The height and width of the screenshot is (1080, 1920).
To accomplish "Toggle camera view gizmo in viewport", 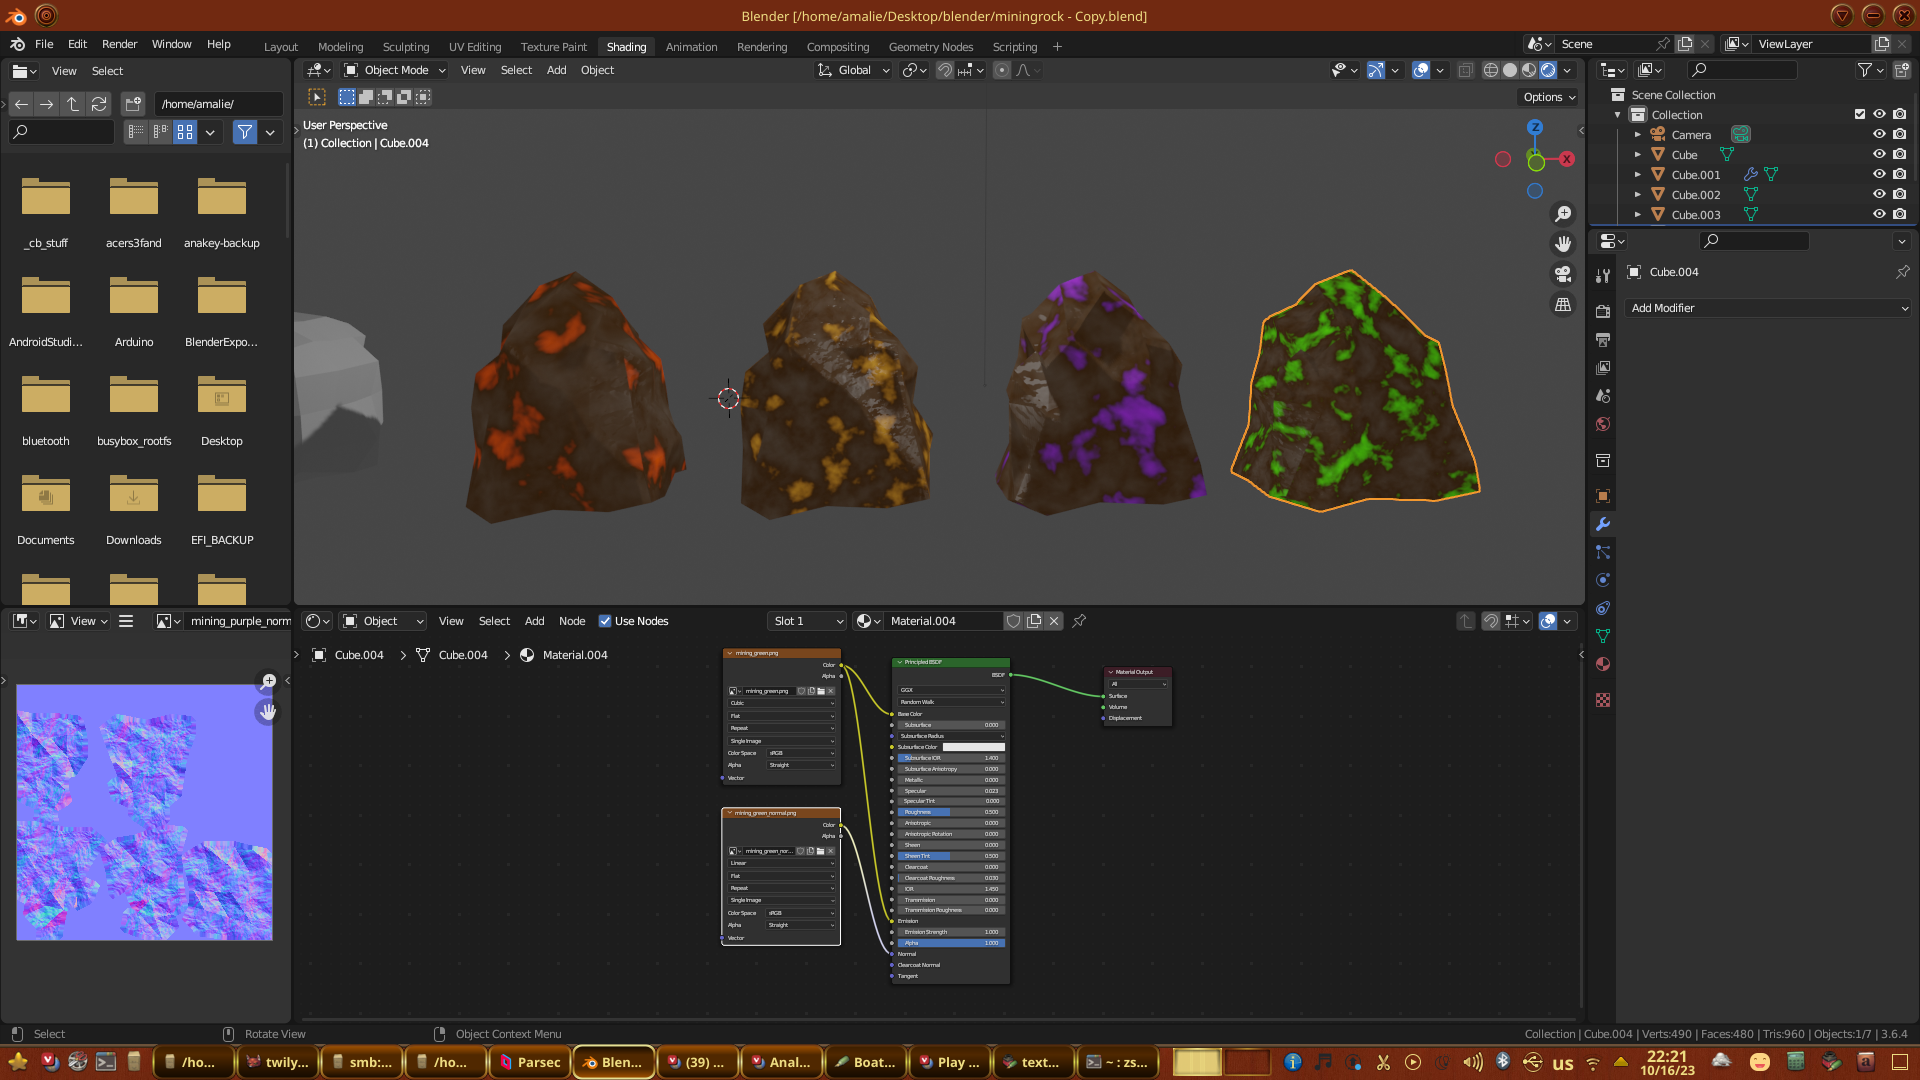I will [x=1563, y=274].
